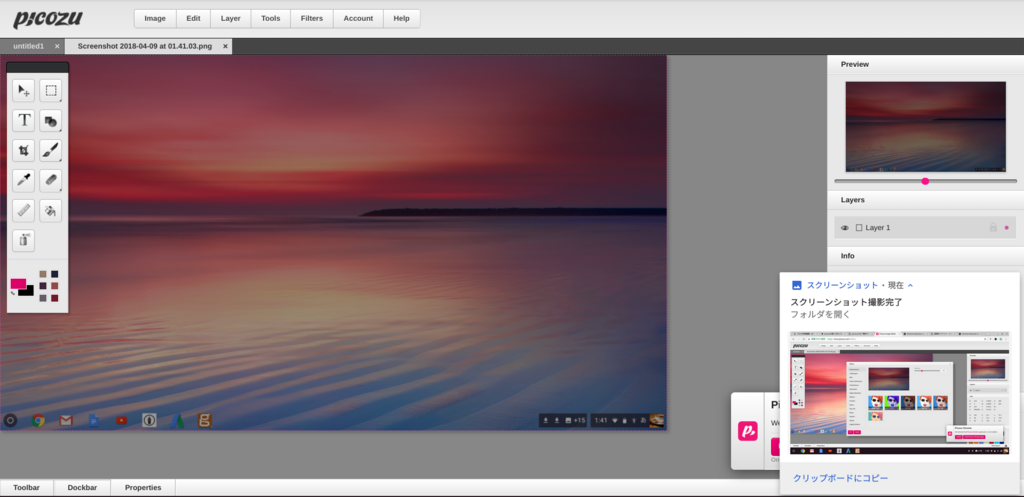1024x497 pixels.
Task: Switch to the untitled1 document tab
Action: click(28, 46)
